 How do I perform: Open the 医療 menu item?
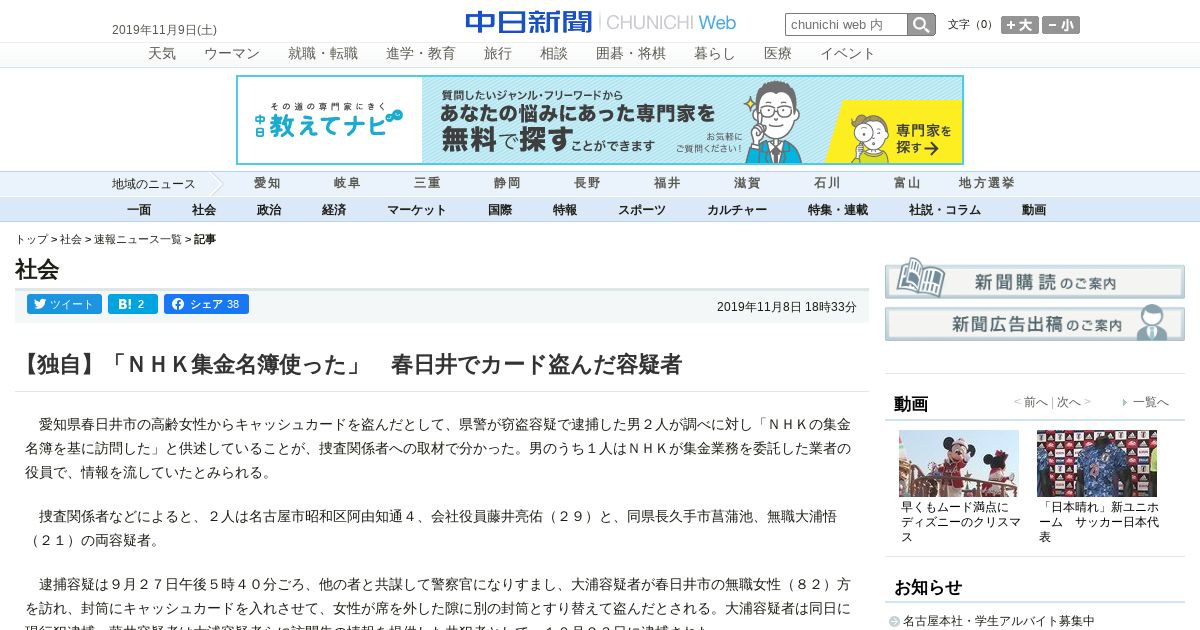tap(778, 54)
